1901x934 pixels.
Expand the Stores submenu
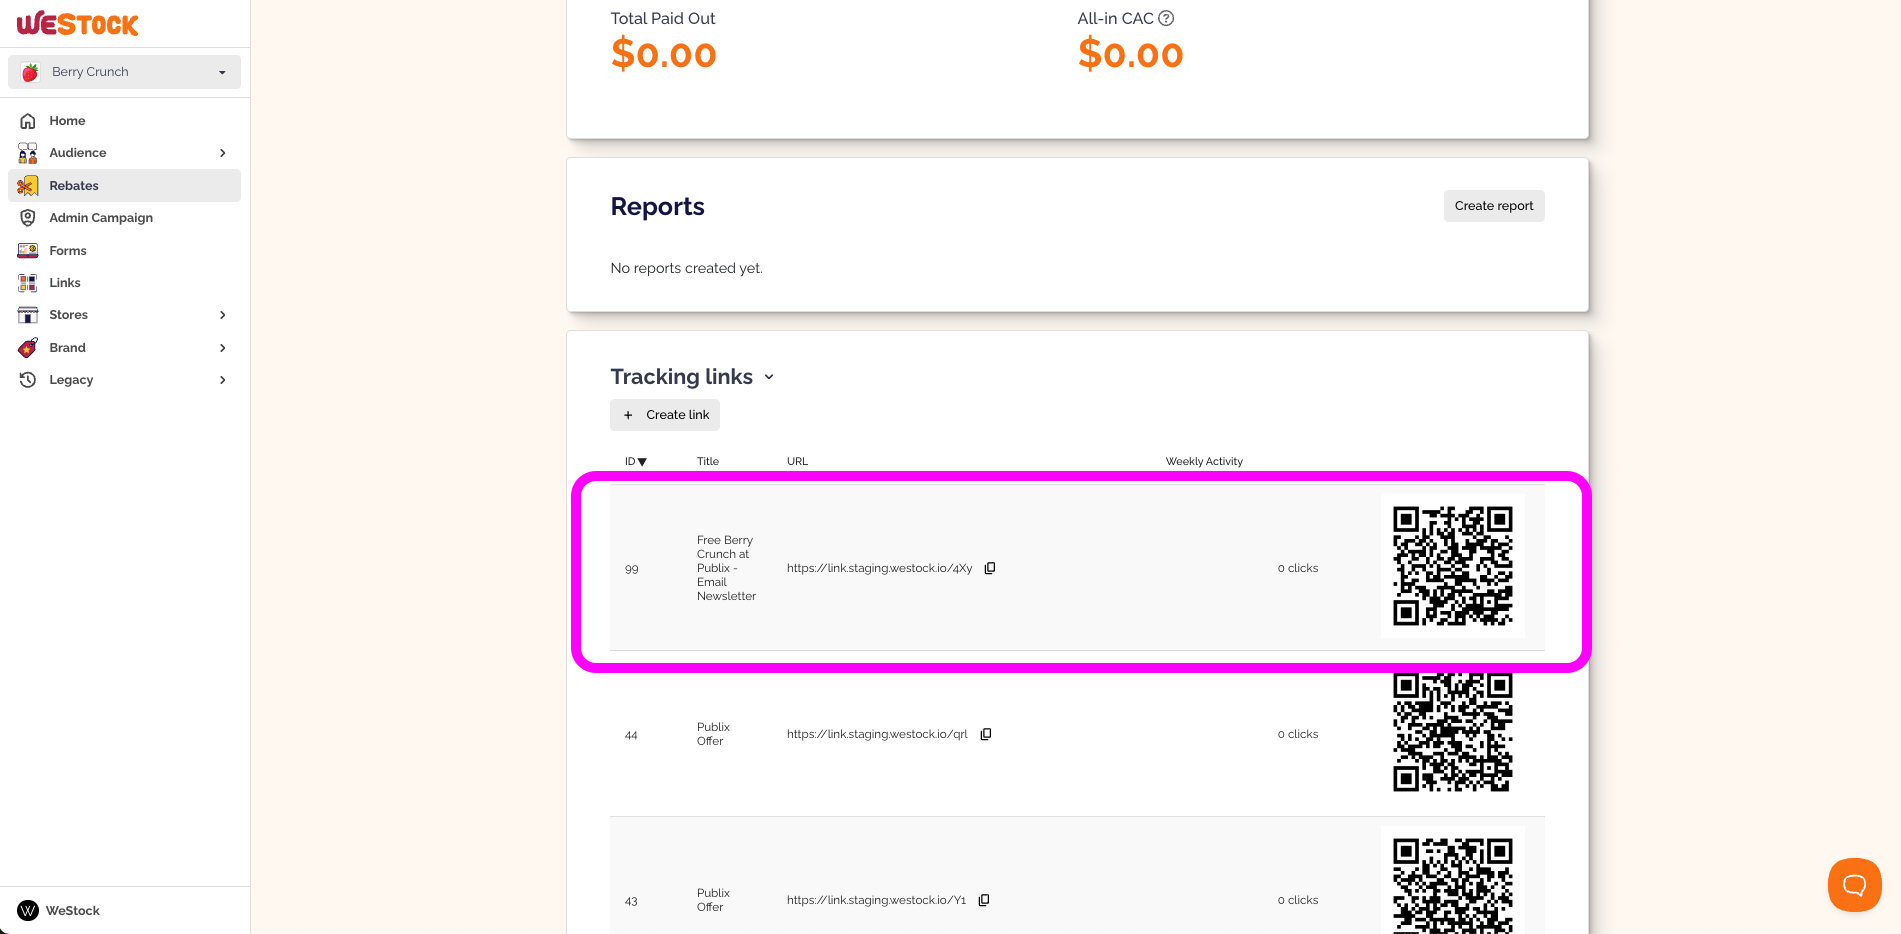223,315
